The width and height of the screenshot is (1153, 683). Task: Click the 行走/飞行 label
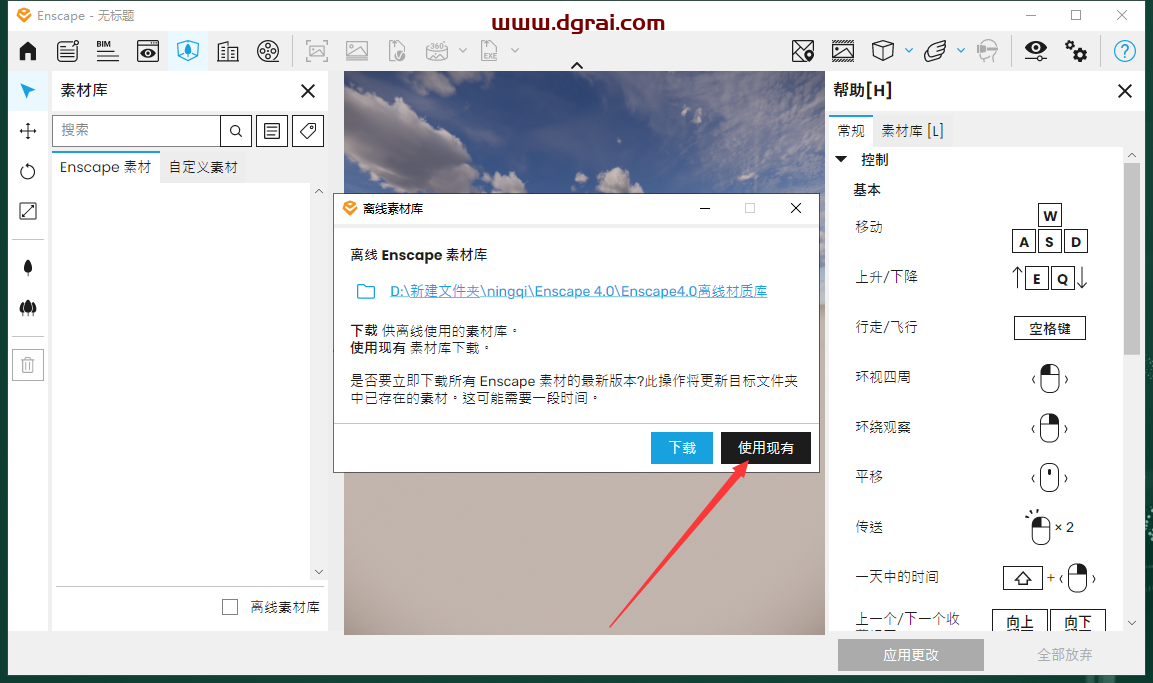coord(885,327)
